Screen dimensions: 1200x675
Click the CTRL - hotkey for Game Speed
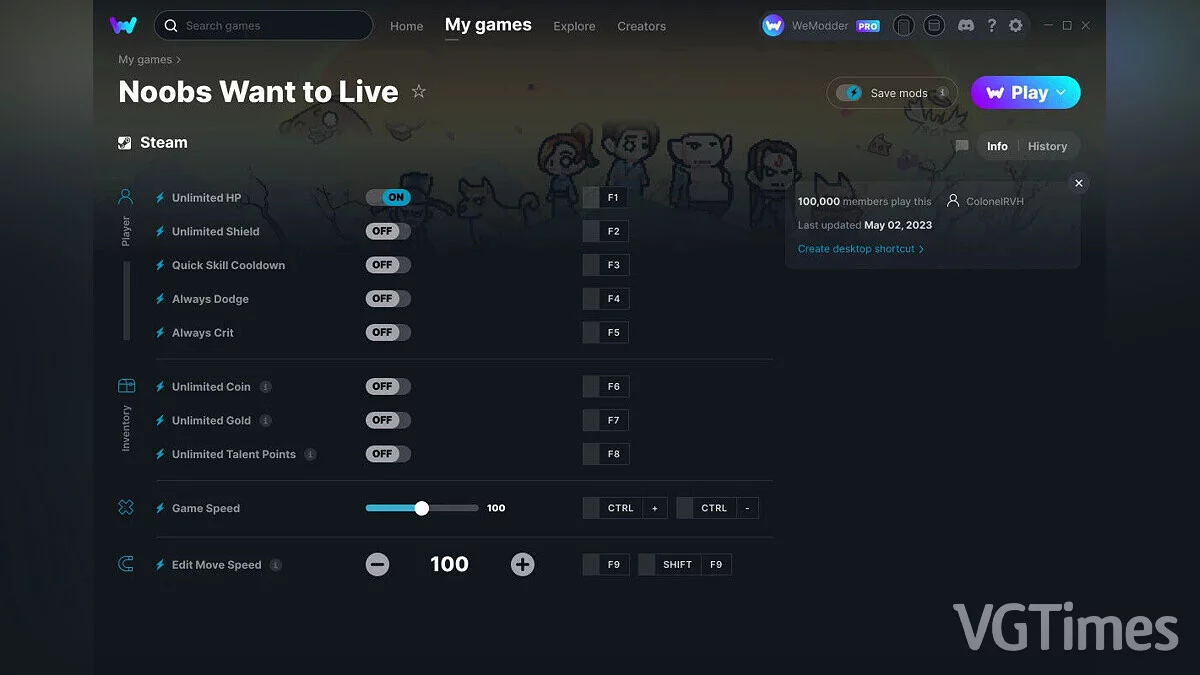coord(717,508)
